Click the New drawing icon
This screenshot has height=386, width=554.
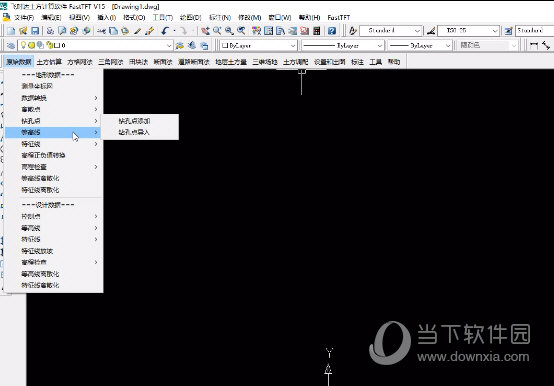pyautogui.click(x=11, y=31)
